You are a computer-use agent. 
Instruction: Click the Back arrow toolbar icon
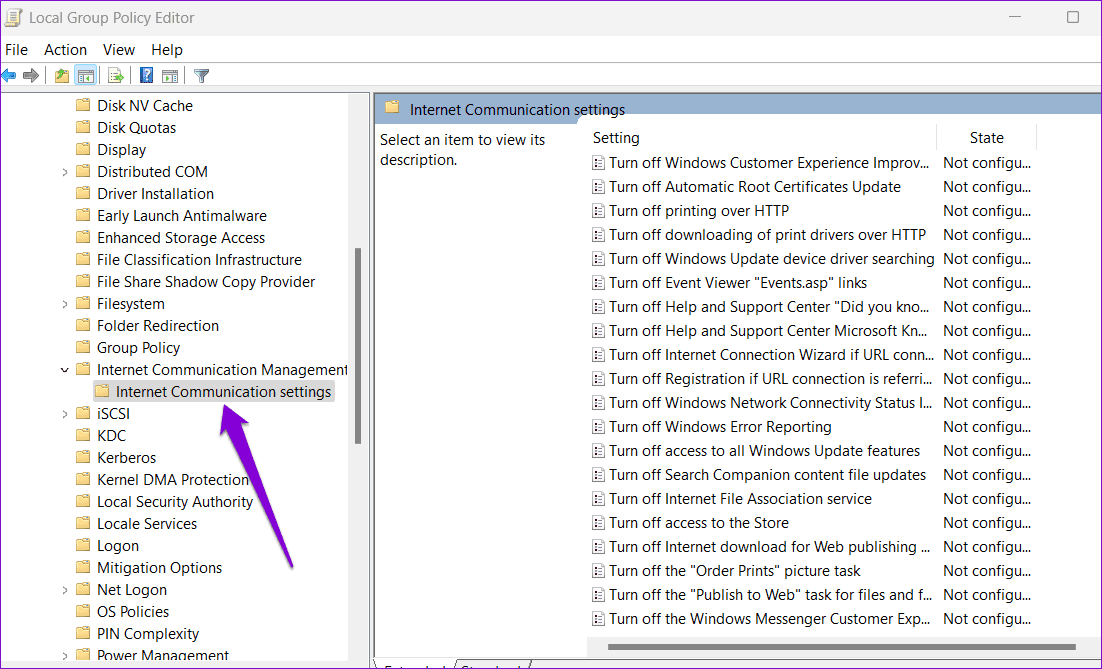click(8, 75)
